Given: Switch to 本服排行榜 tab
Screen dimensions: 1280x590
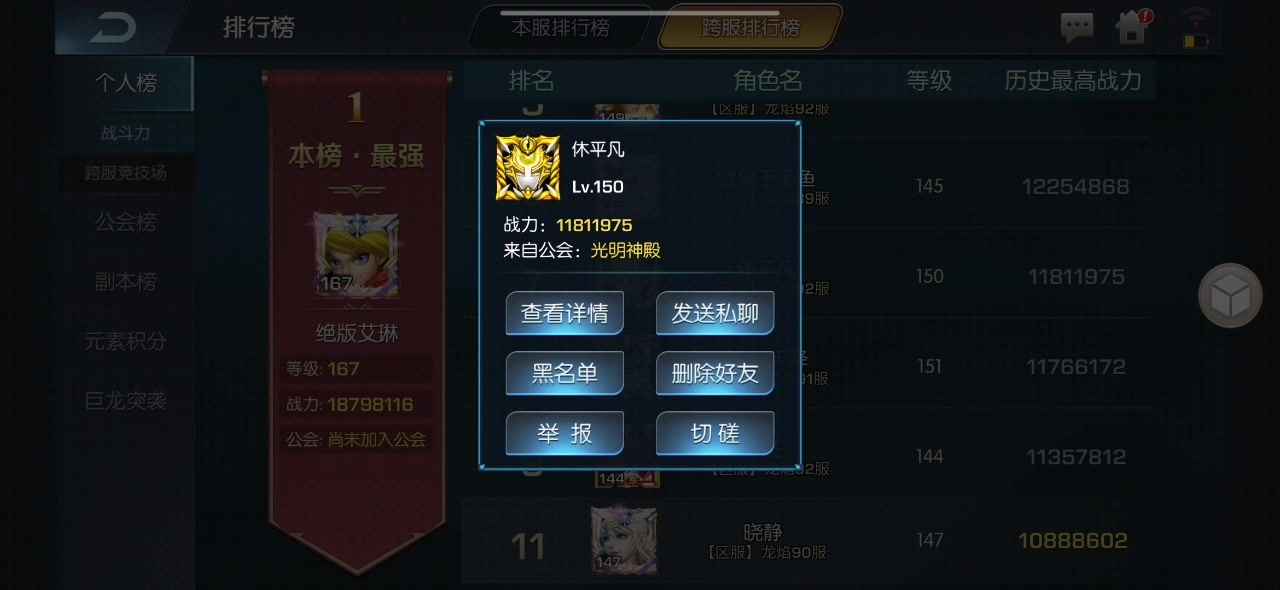Looking at the screenshot, I should pos(561,27).
